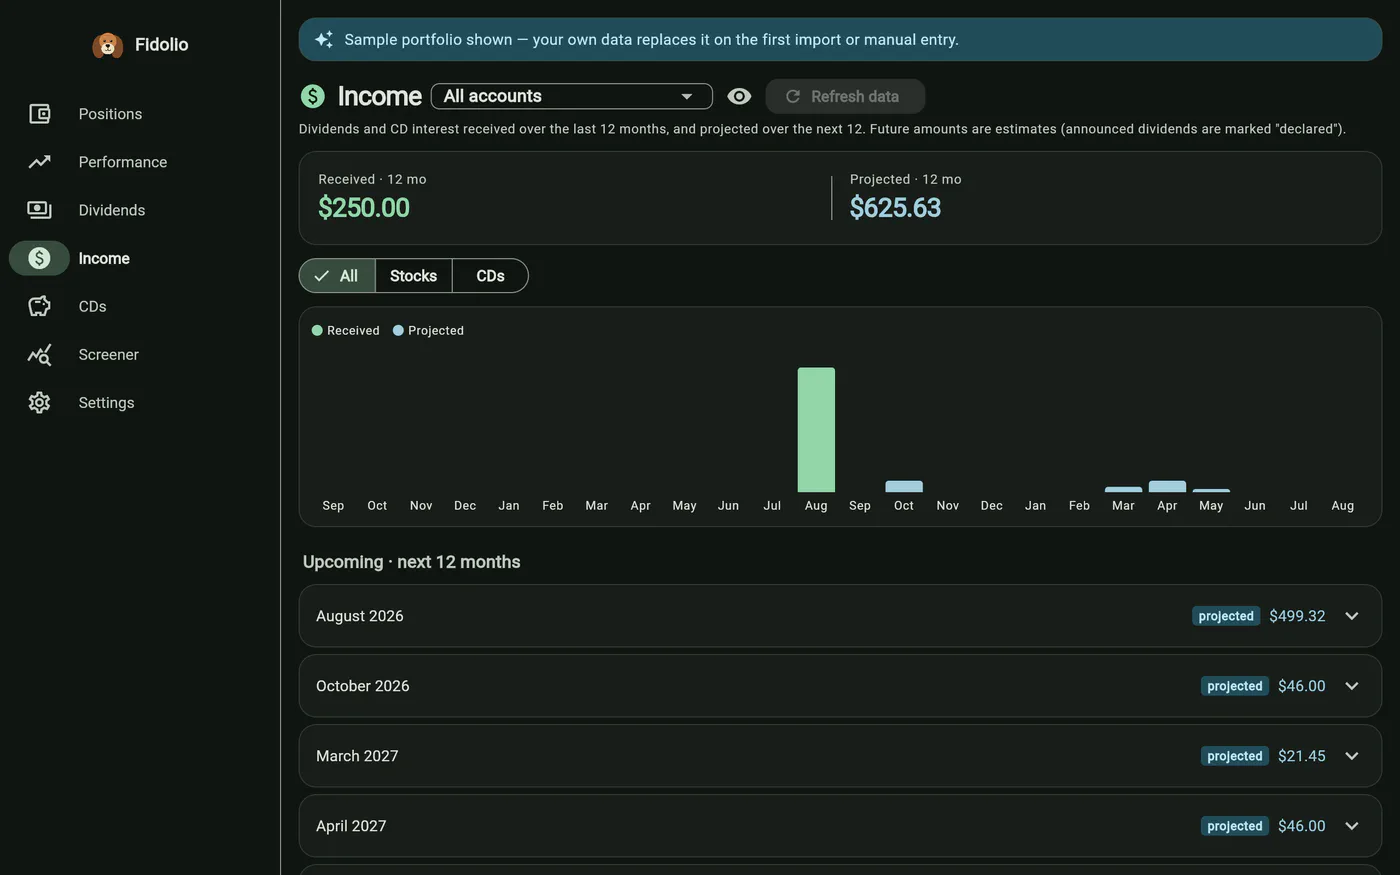Select the CDs filter chip

[490, 276]
